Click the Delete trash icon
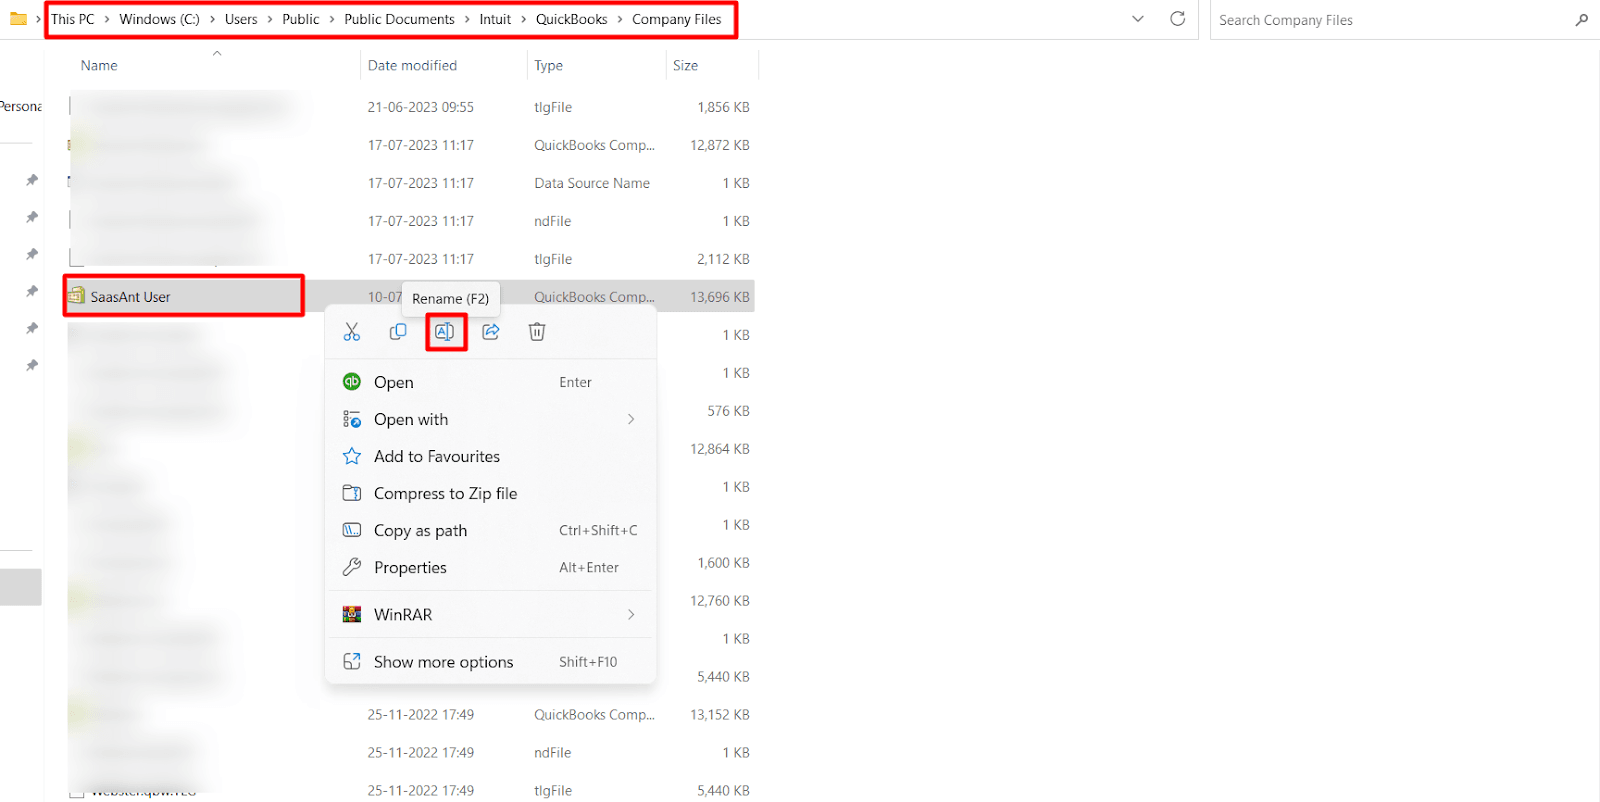Image resolution: width=1600 pixels, height=802 pixels. click(537, 332)
